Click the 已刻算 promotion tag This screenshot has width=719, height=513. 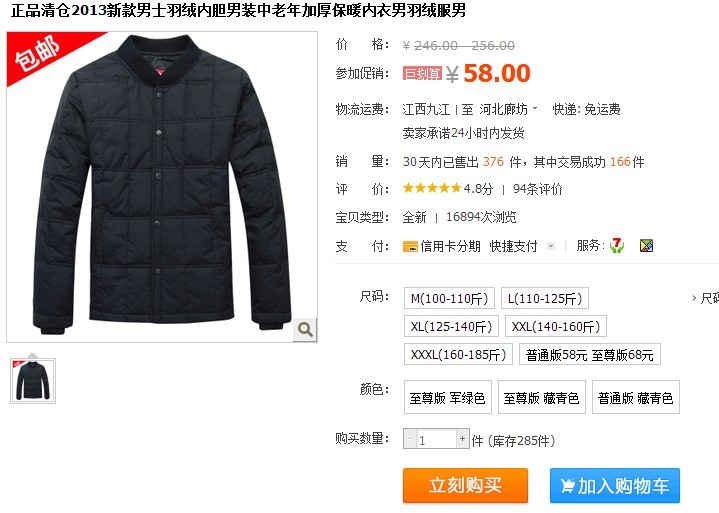point(422,73)
